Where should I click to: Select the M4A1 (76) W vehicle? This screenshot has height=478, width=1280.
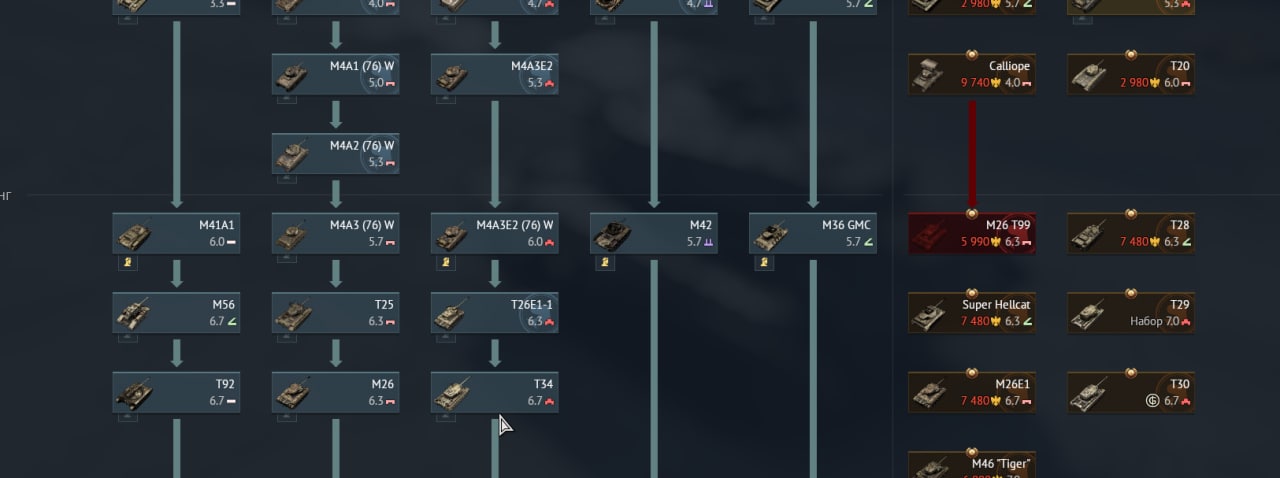coord(335,74)
